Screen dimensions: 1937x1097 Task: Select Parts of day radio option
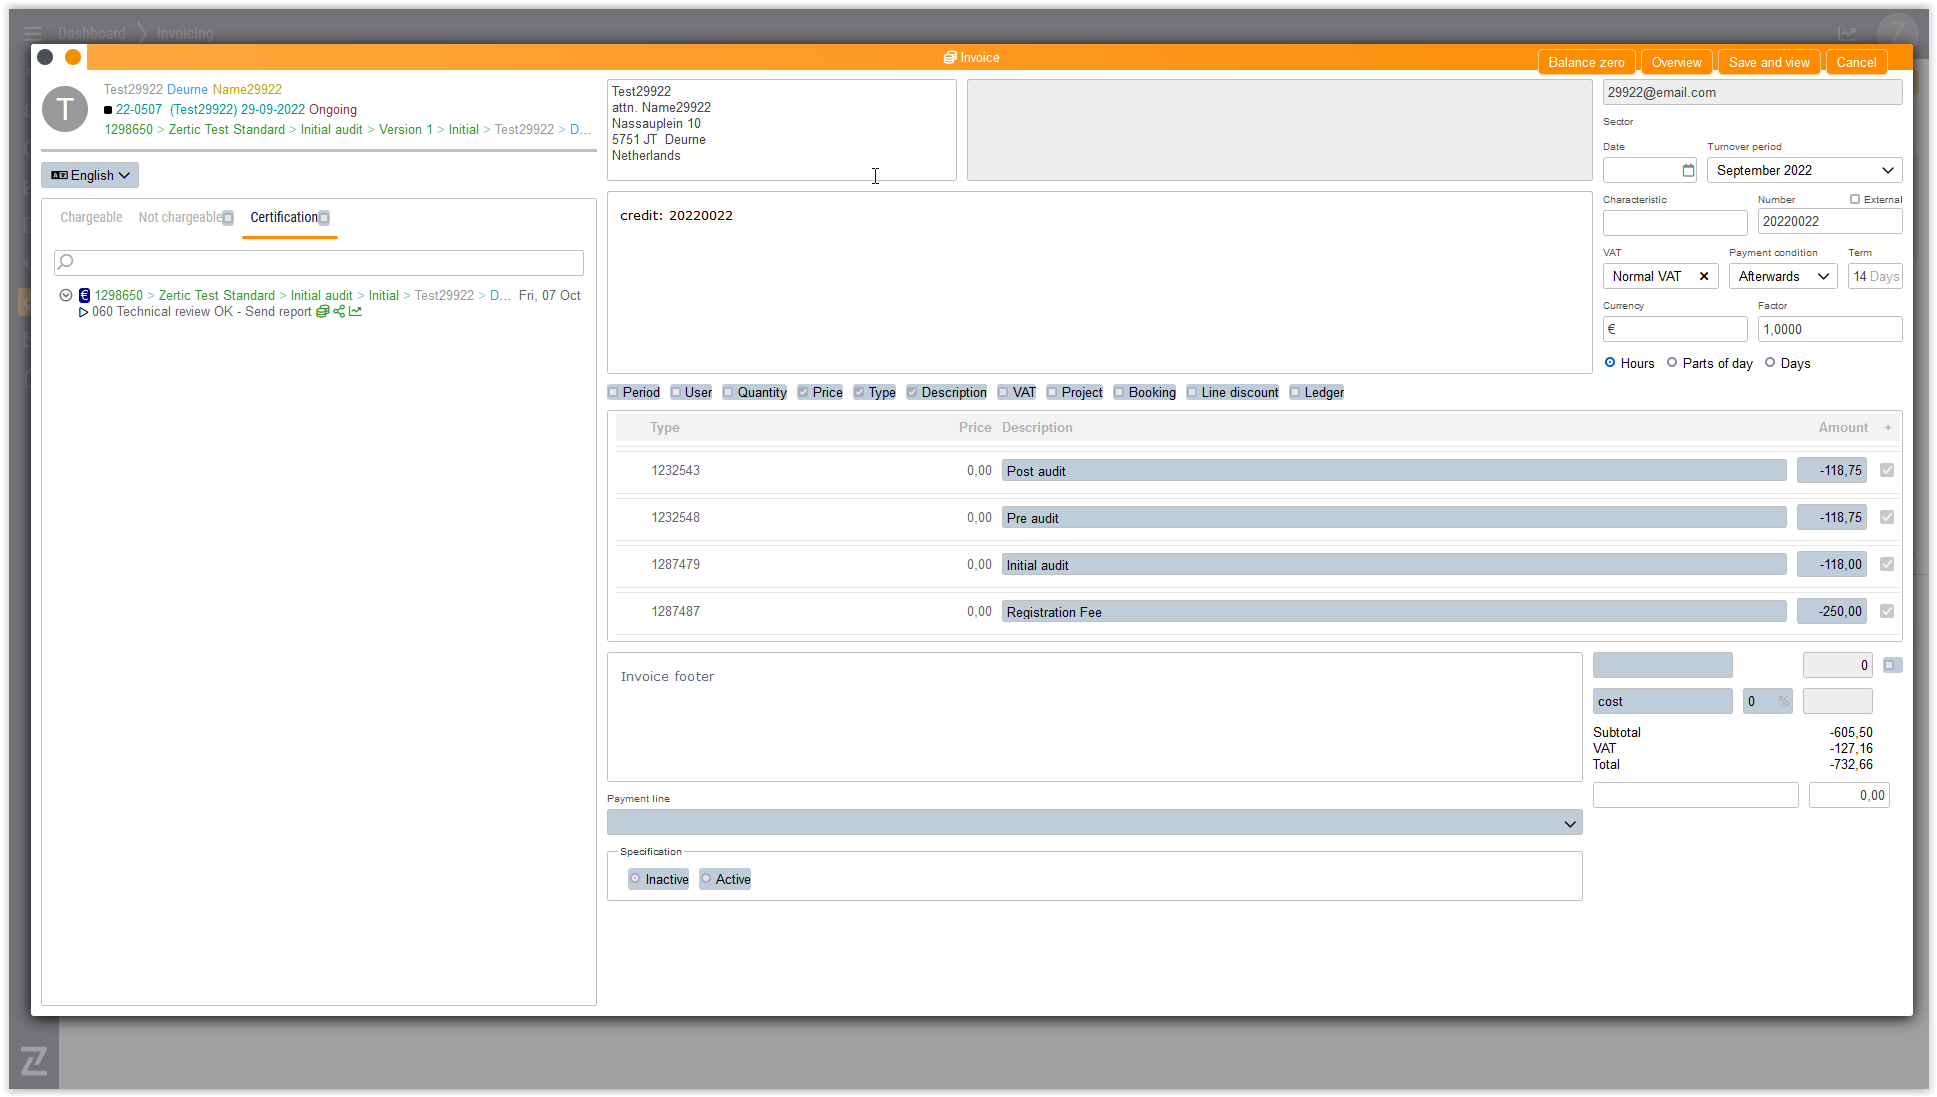coord(1672,363)
